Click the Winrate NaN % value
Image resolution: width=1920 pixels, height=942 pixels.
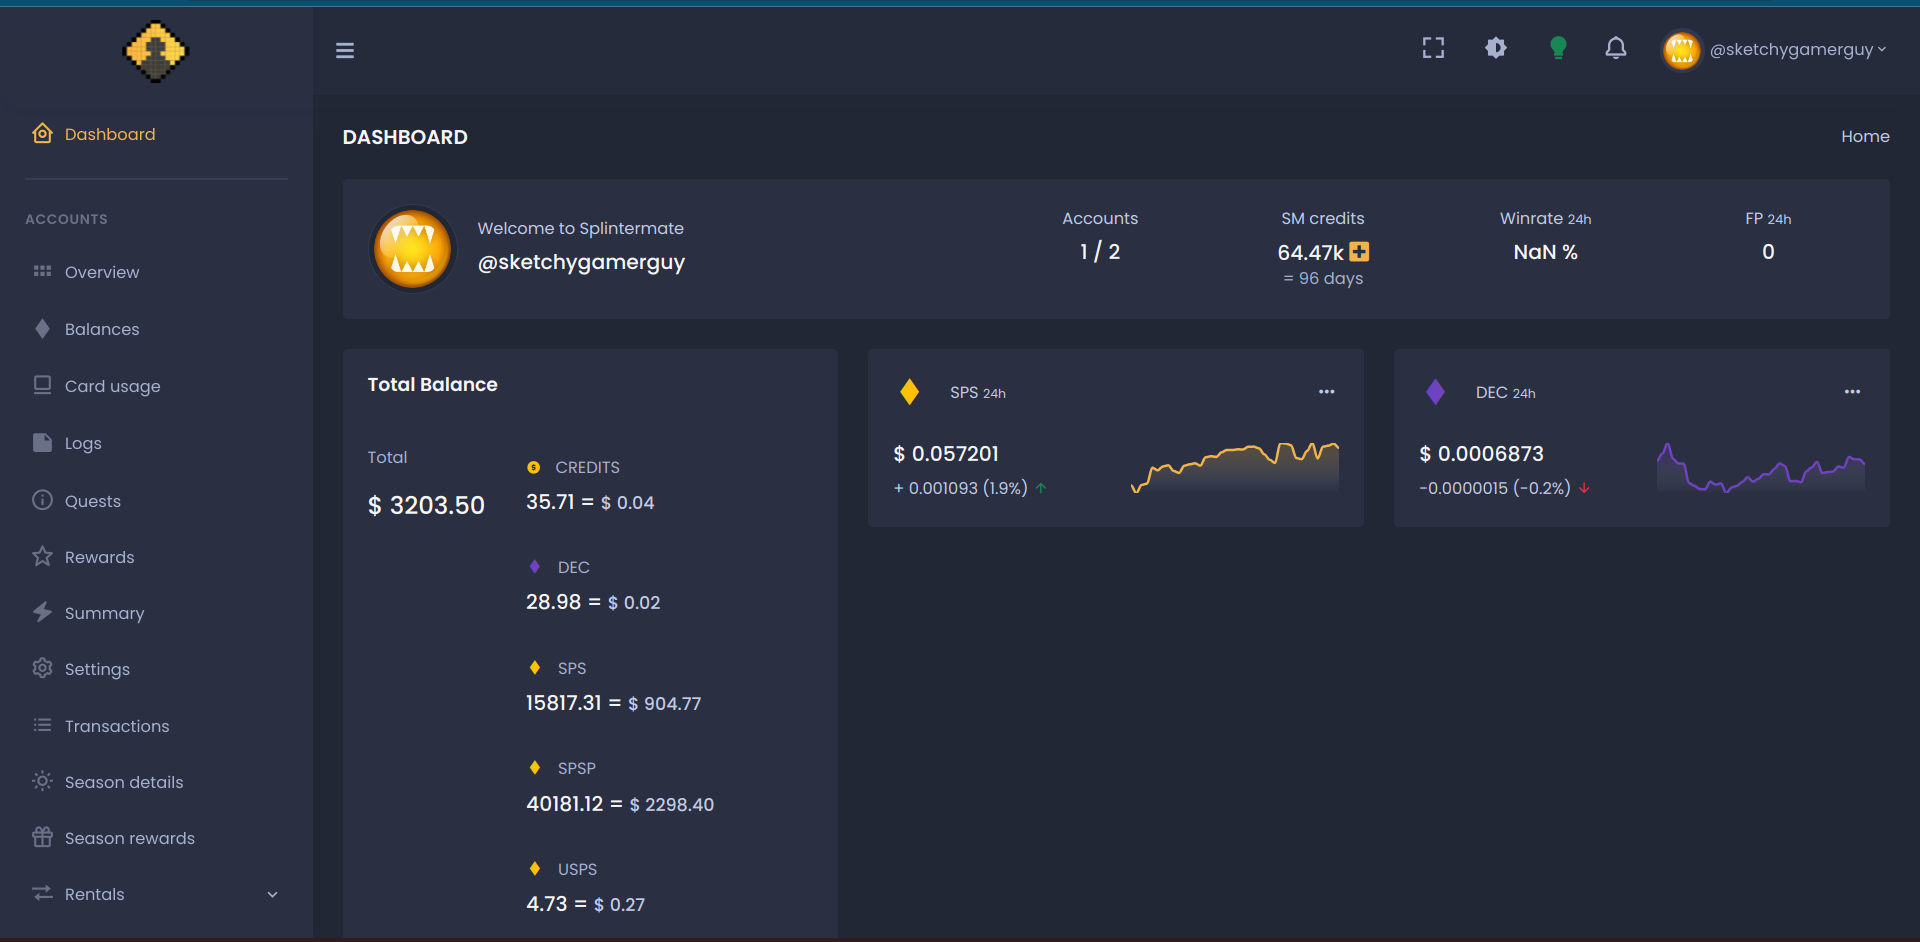[1546, 252]
